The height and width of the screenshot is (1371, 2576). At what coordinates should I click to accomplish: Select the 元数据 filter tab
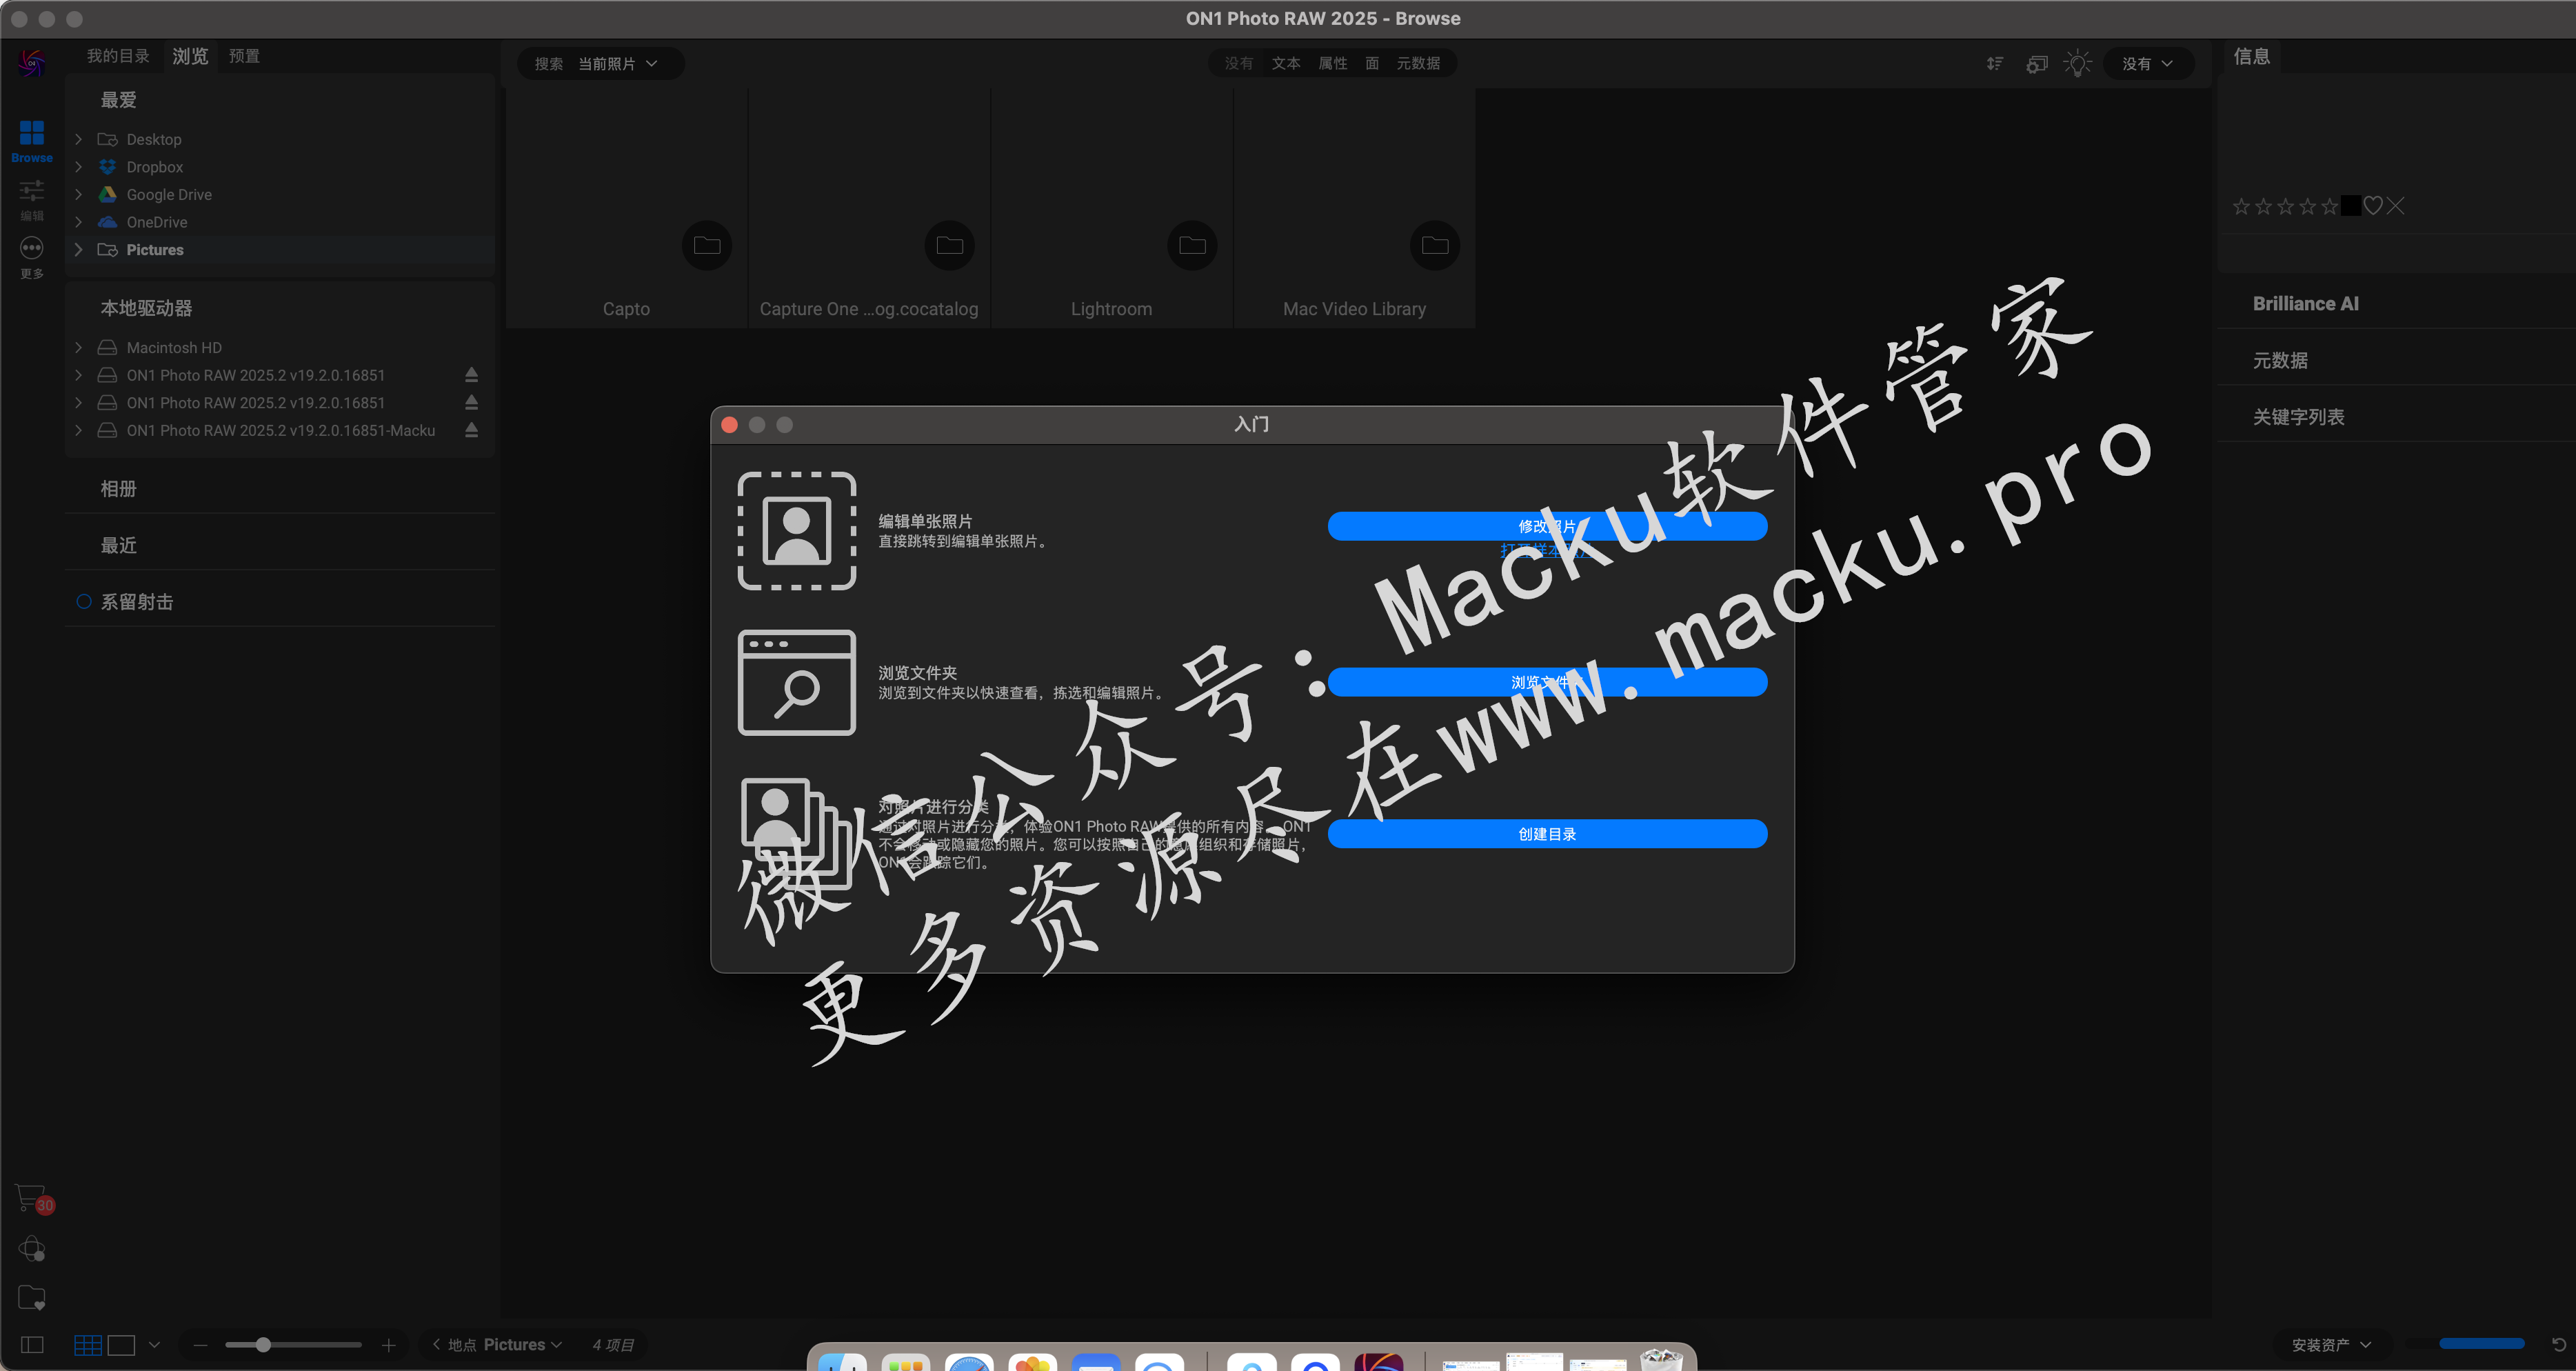coord(1418,64)
